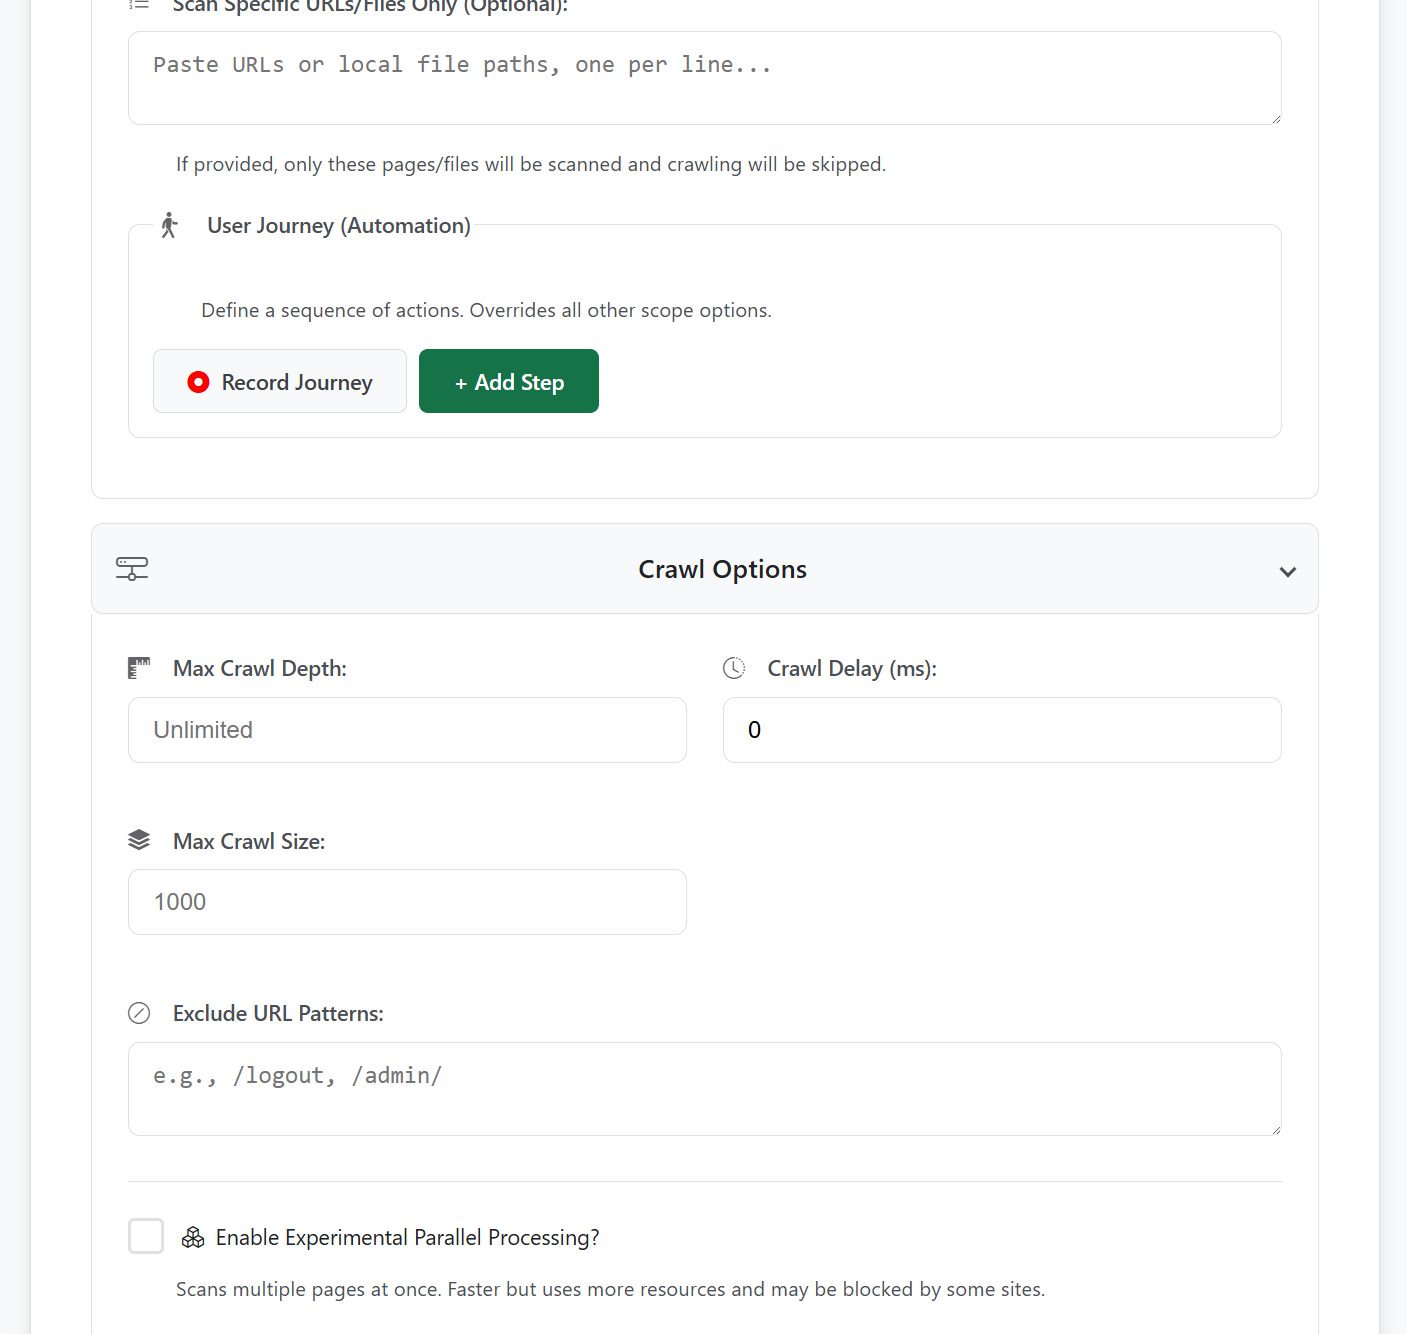Click the Paste URLs or file paths textarea
1407x1334 pixels.
pos(704,78)
